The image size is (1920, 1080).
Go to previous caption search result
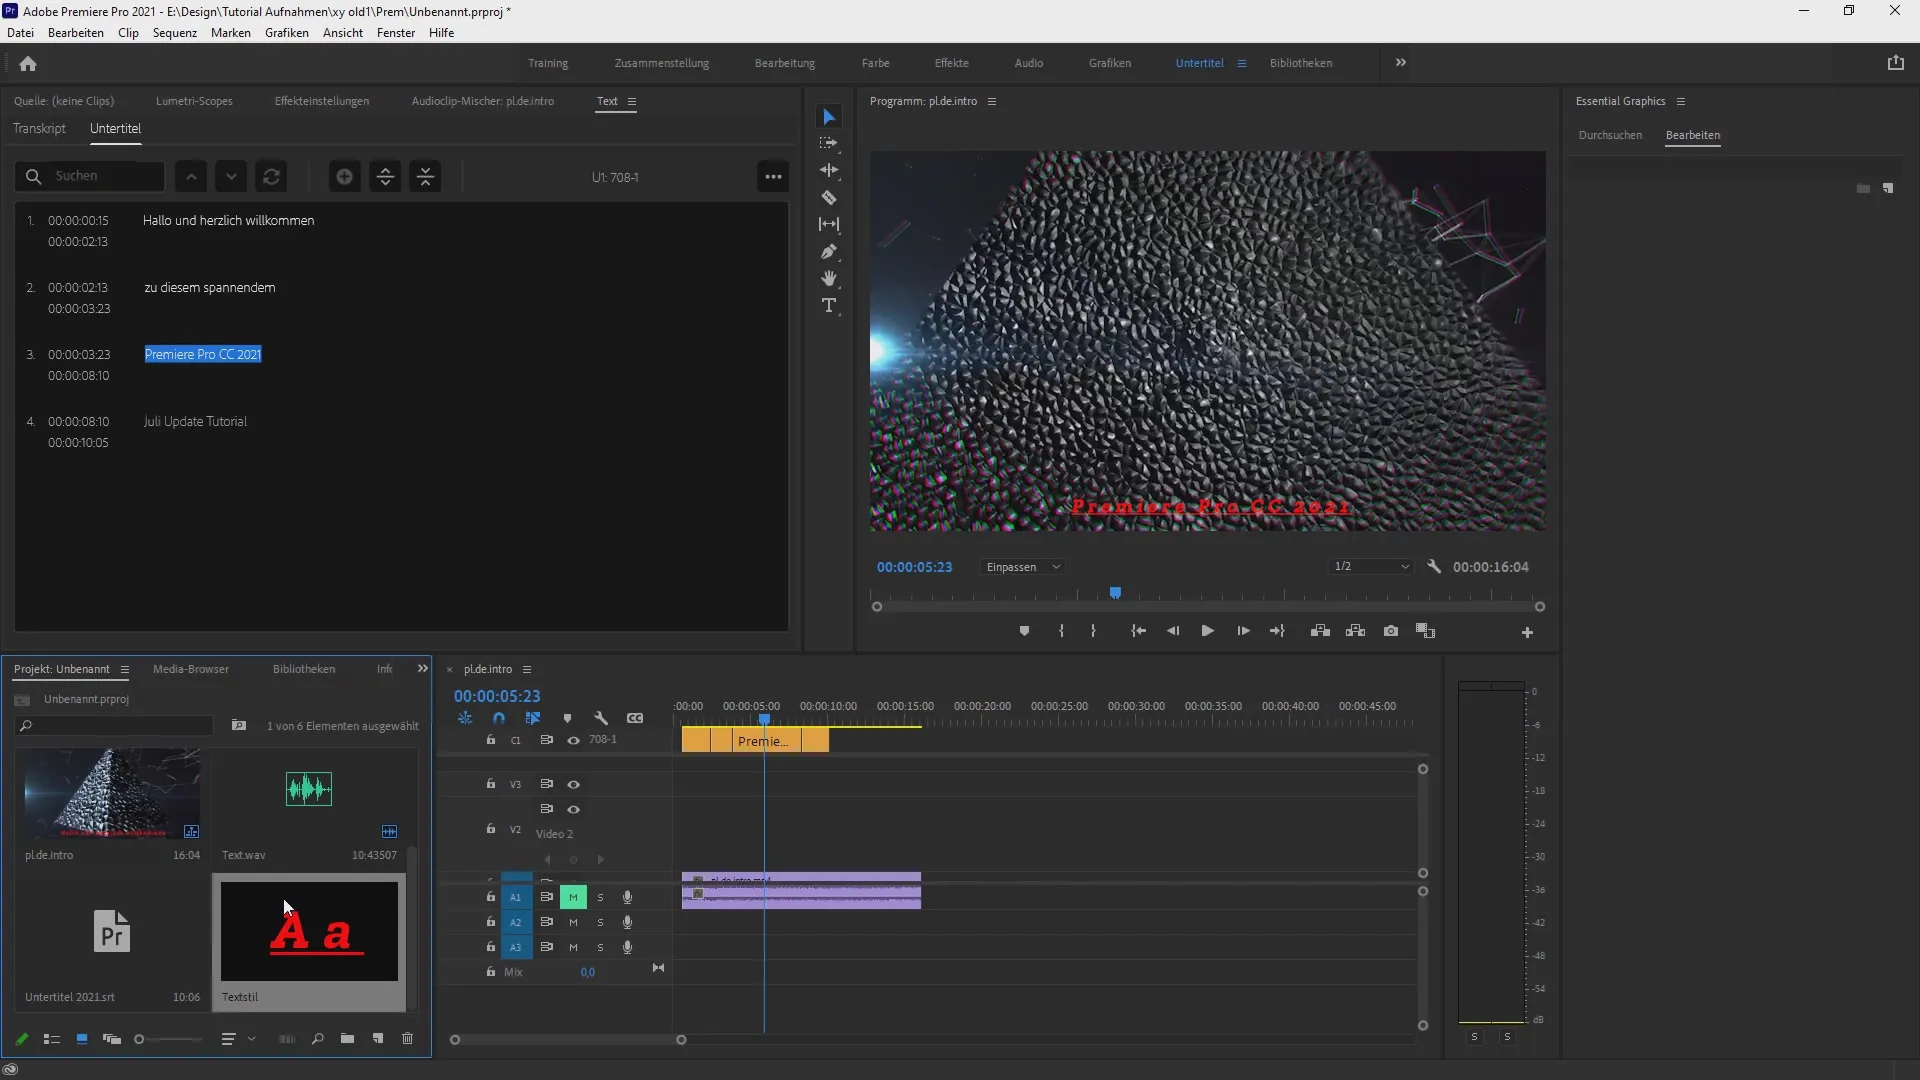[191, 177]
